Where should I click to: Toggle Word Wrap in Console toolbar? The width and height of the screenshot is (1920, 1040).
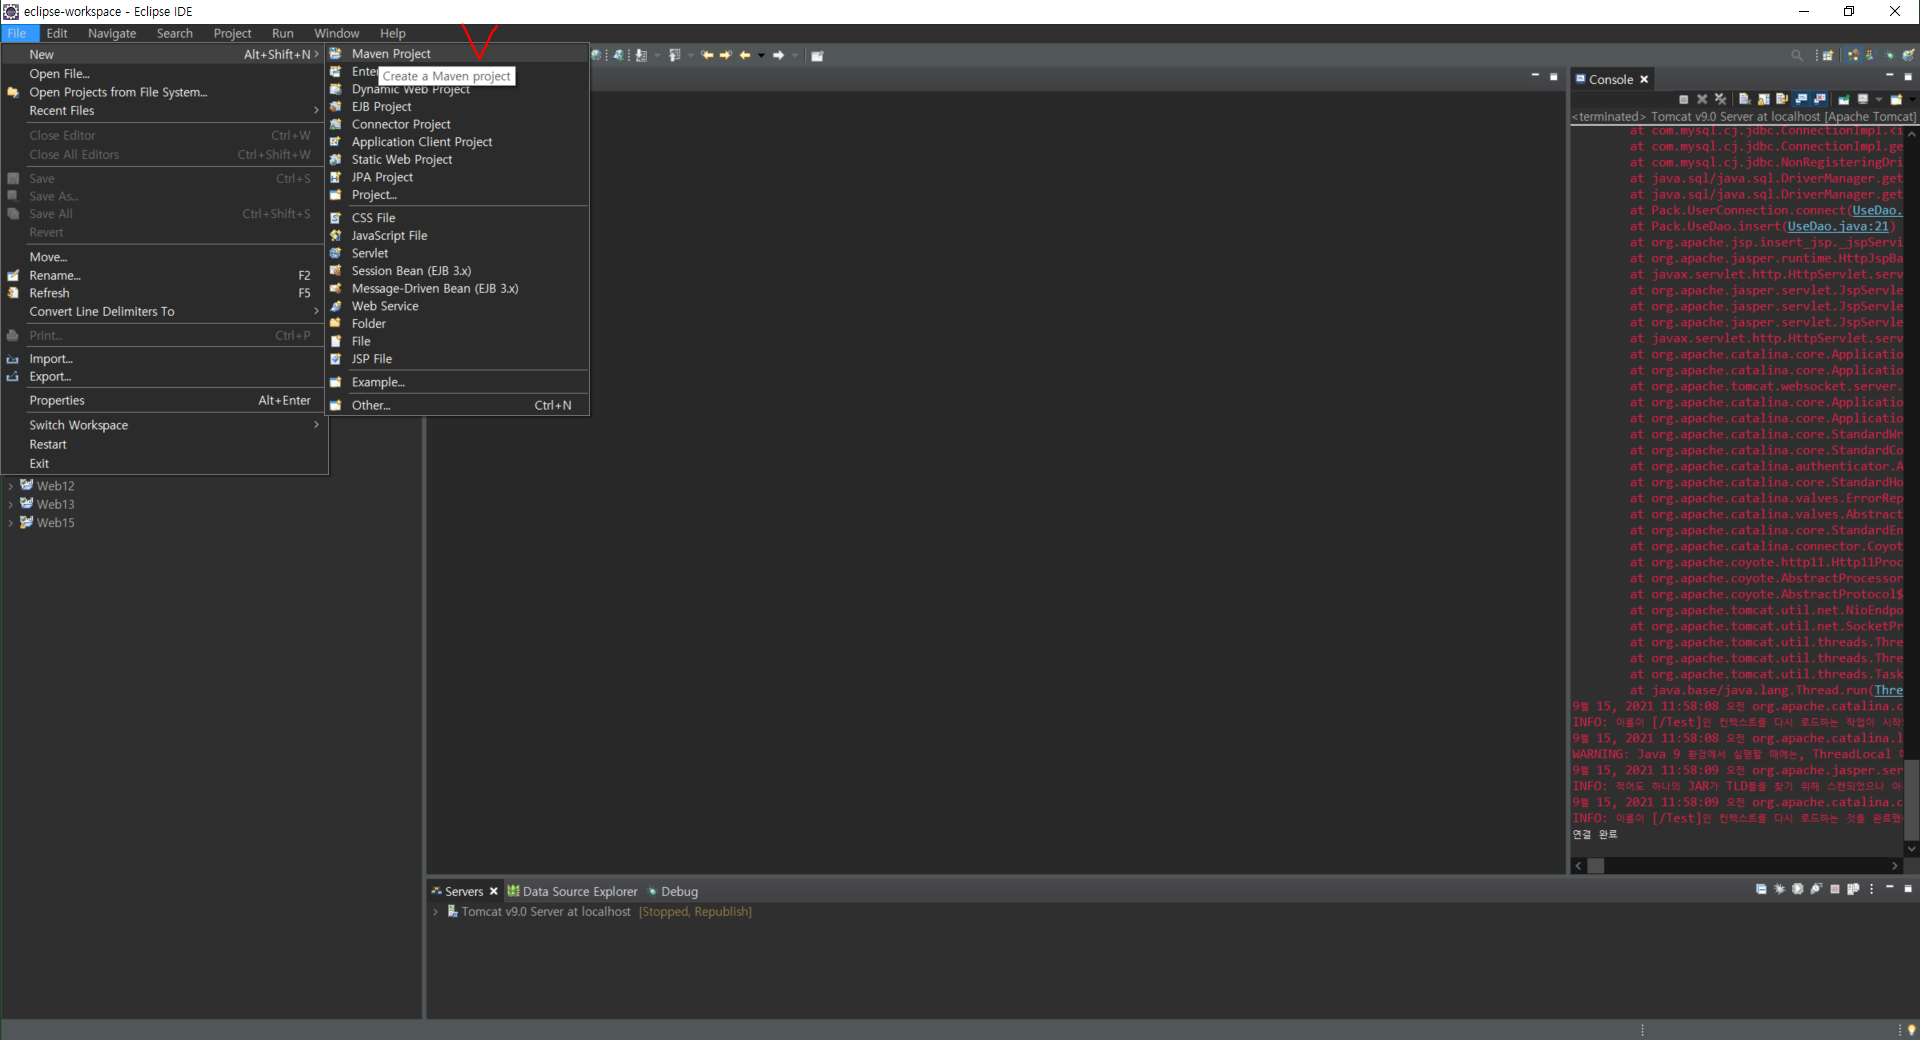(x=1782, y=99)
